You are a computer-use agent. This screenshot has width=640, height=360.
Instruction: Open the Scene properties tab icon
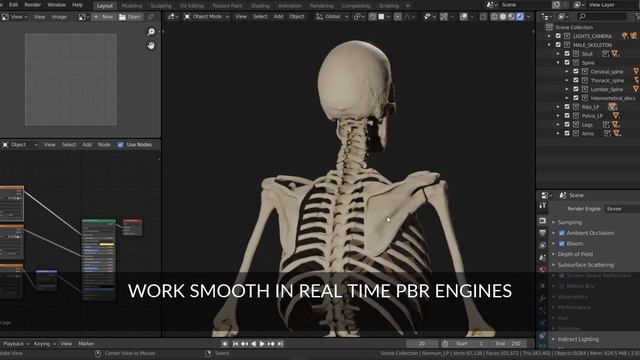[x=542, y=258]
